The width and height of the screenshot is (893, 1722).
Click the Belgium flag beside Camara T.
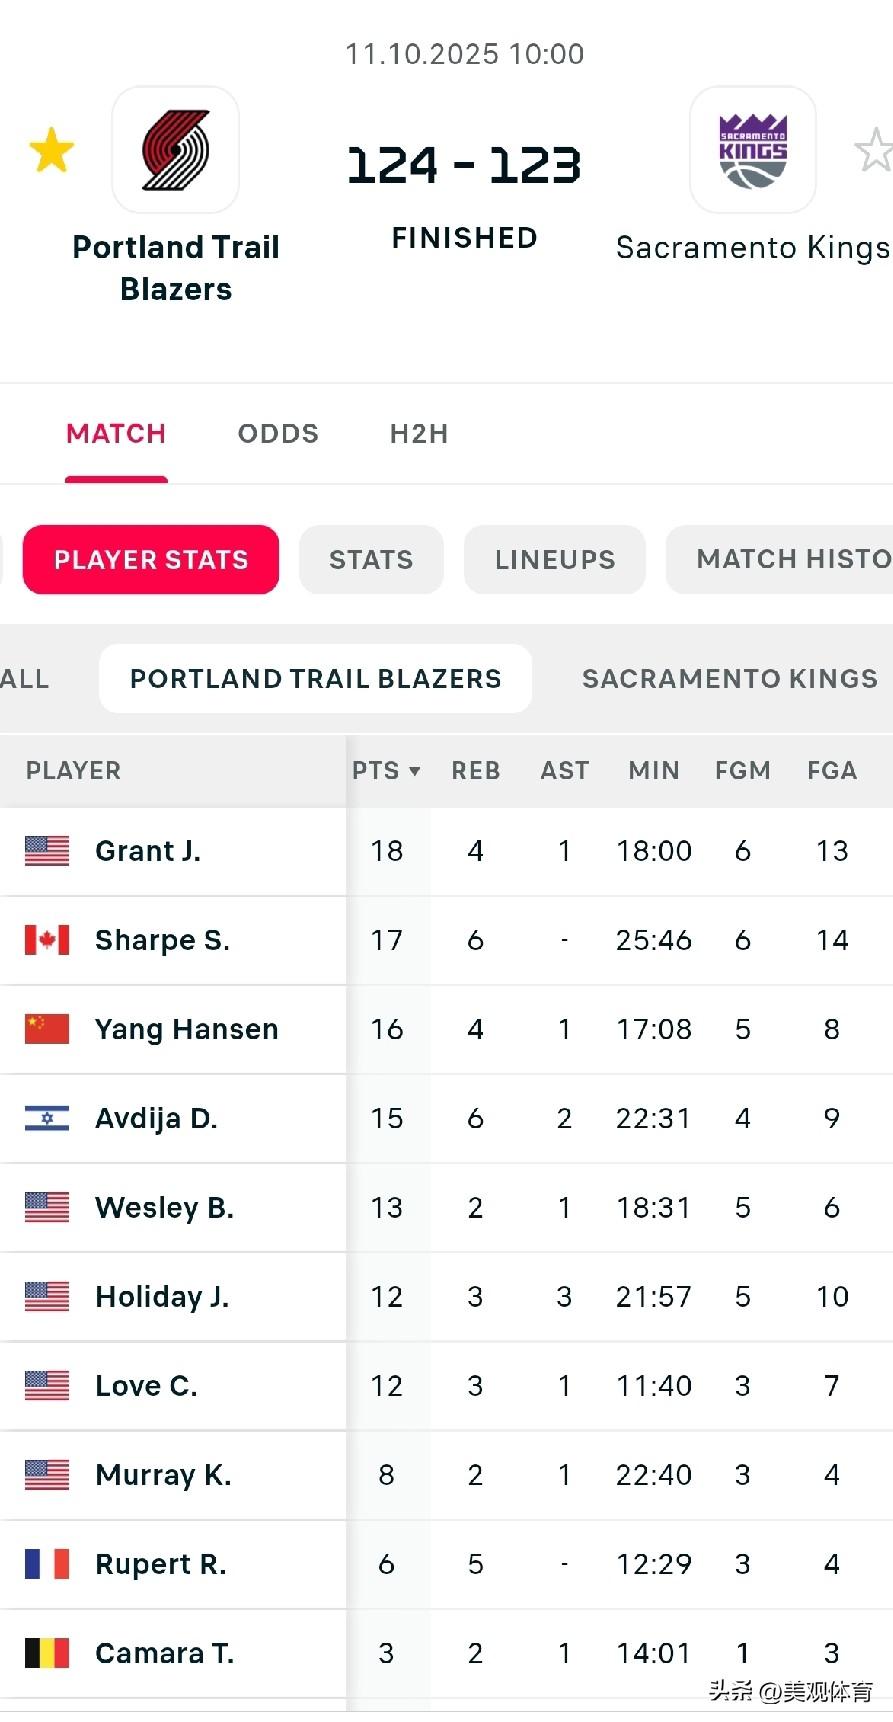47,1653
